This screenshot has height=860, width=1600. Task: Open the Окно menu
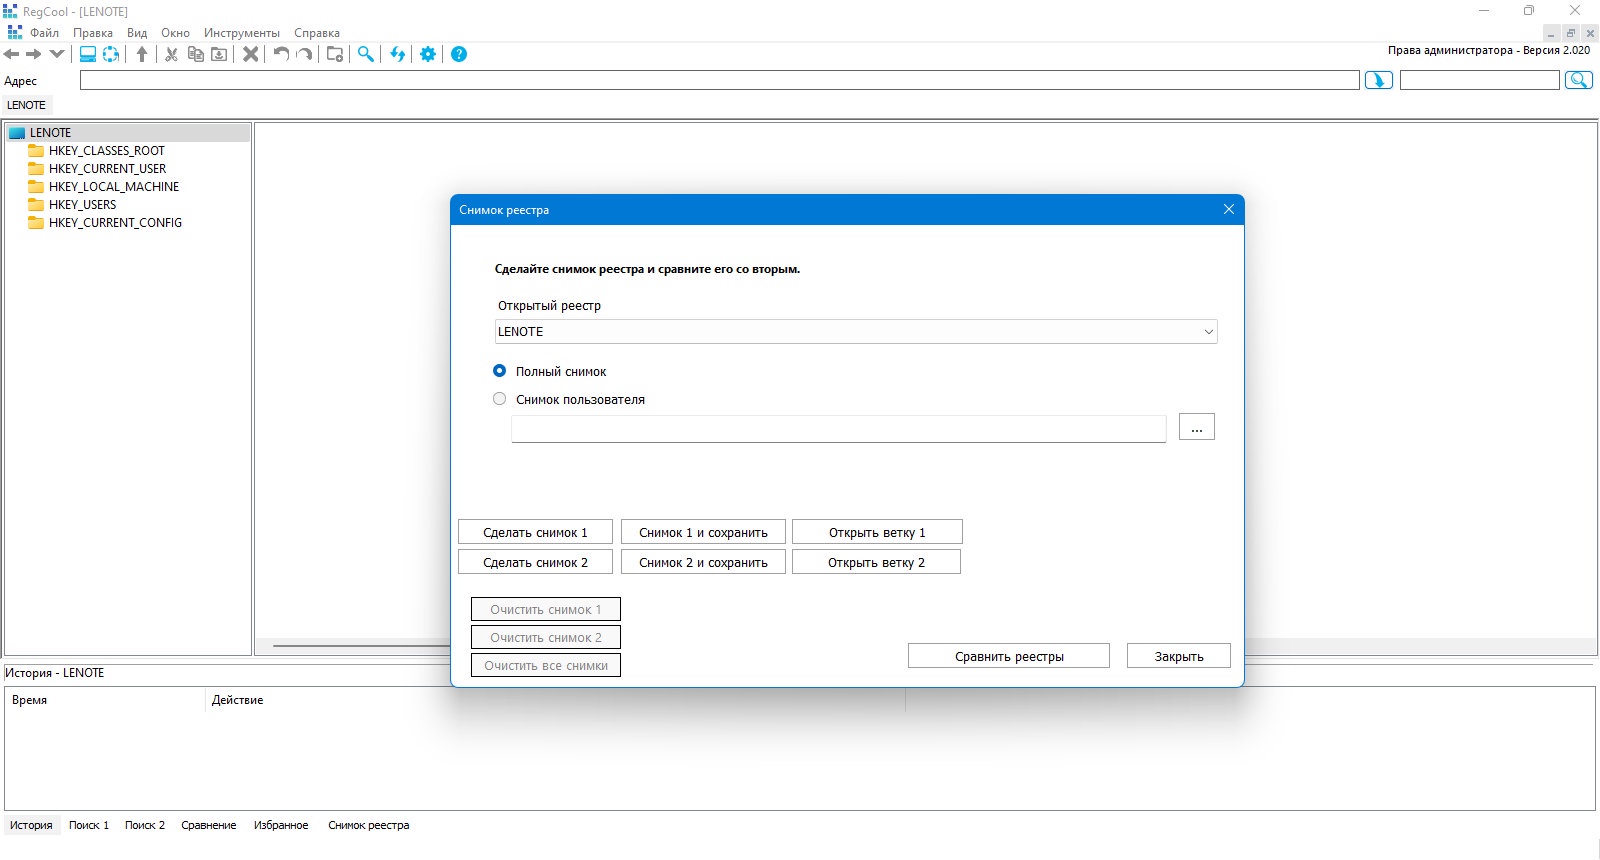[175, 33]
